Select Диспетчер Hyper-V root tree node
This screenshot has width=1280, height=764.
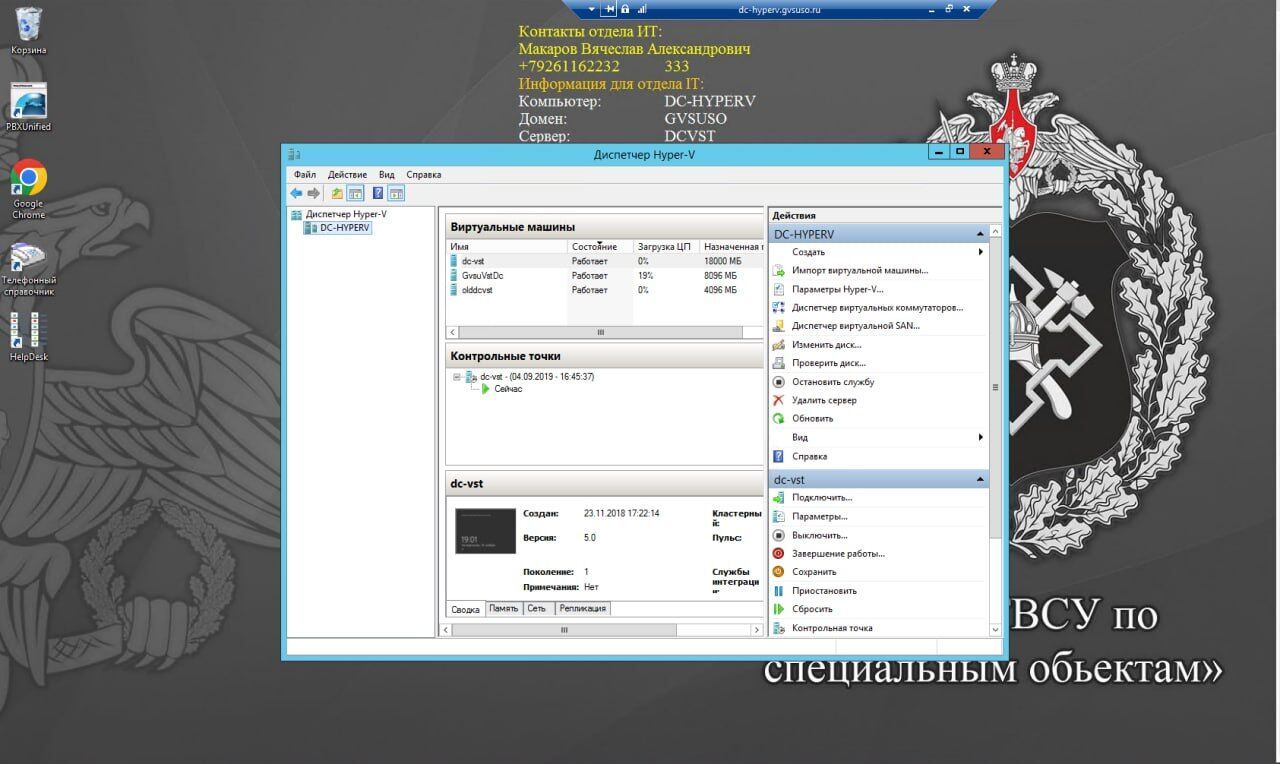click(x=346, y=214)
